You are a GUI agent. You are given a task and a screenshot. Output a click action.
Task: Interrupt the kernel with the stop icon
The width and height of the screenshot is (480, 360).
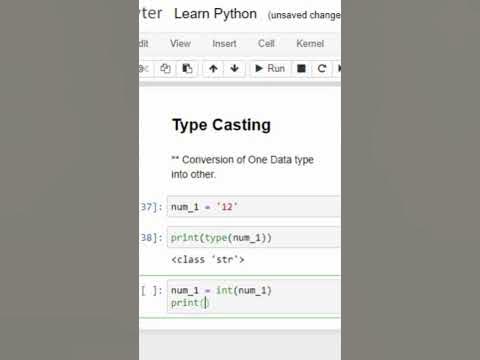[x=301, y=68]
